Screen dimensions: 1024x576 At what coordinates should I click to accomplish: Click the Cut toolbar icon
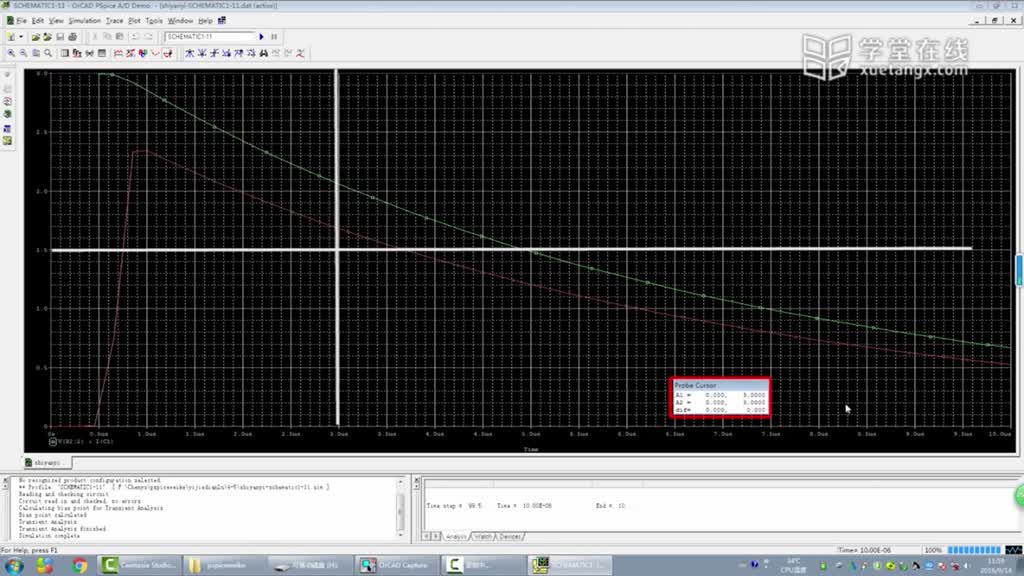click(x=95, y=37)
